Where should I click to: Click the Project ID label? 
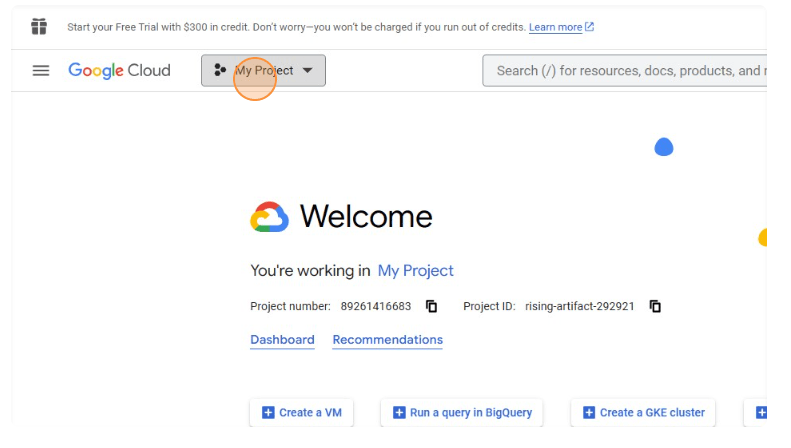[x=489, y=306]
